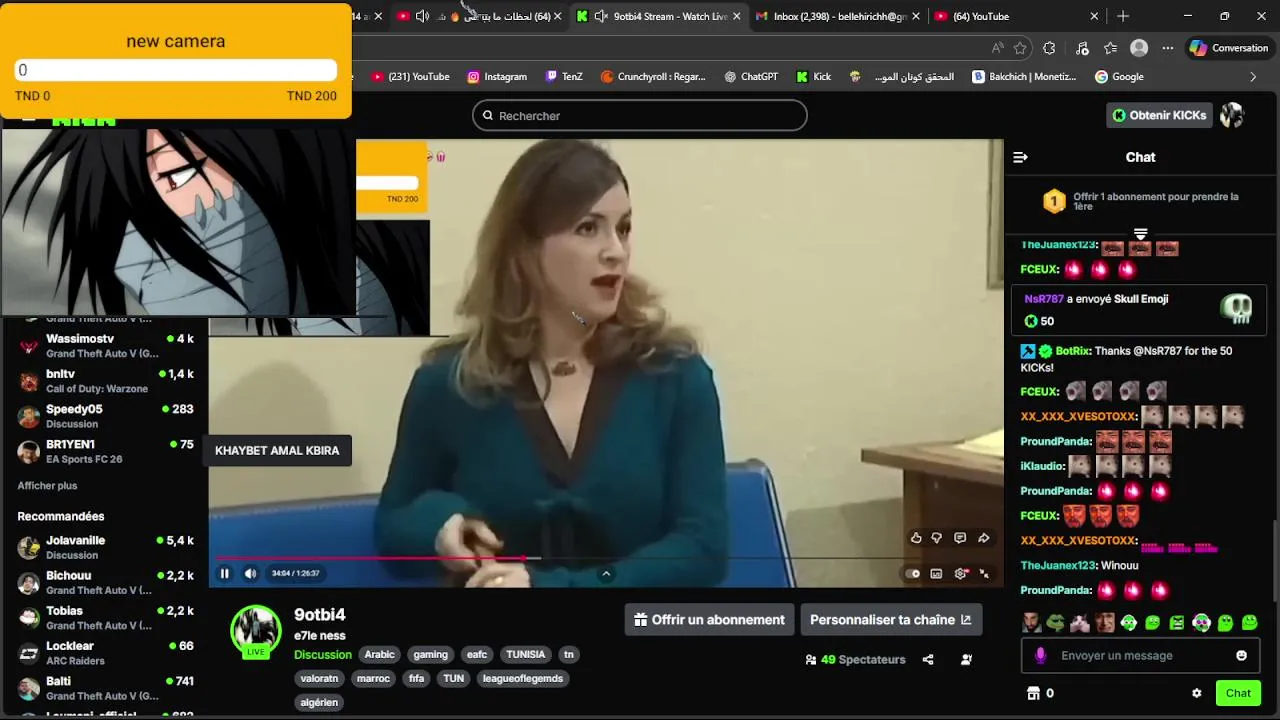Click Personnaliser ta chaîne button
The width and height of the screenshot is (1280, 720).
pyautogui.click(x=891, y=620)
